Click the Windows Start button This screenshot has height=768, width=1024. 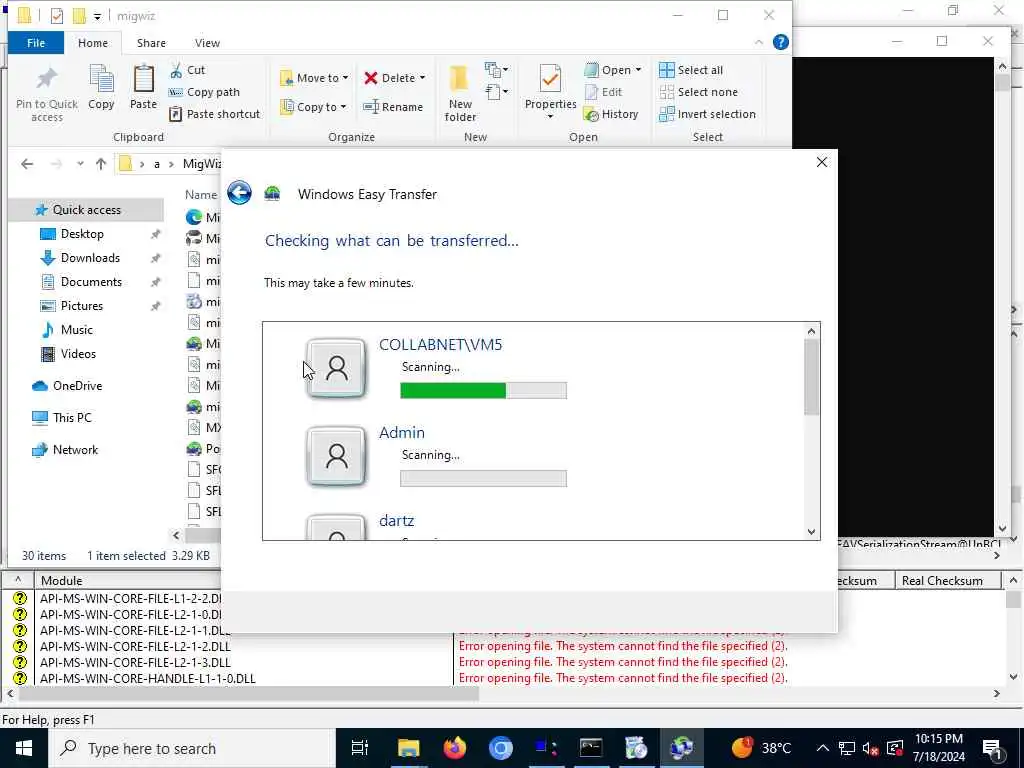[24, 748]
